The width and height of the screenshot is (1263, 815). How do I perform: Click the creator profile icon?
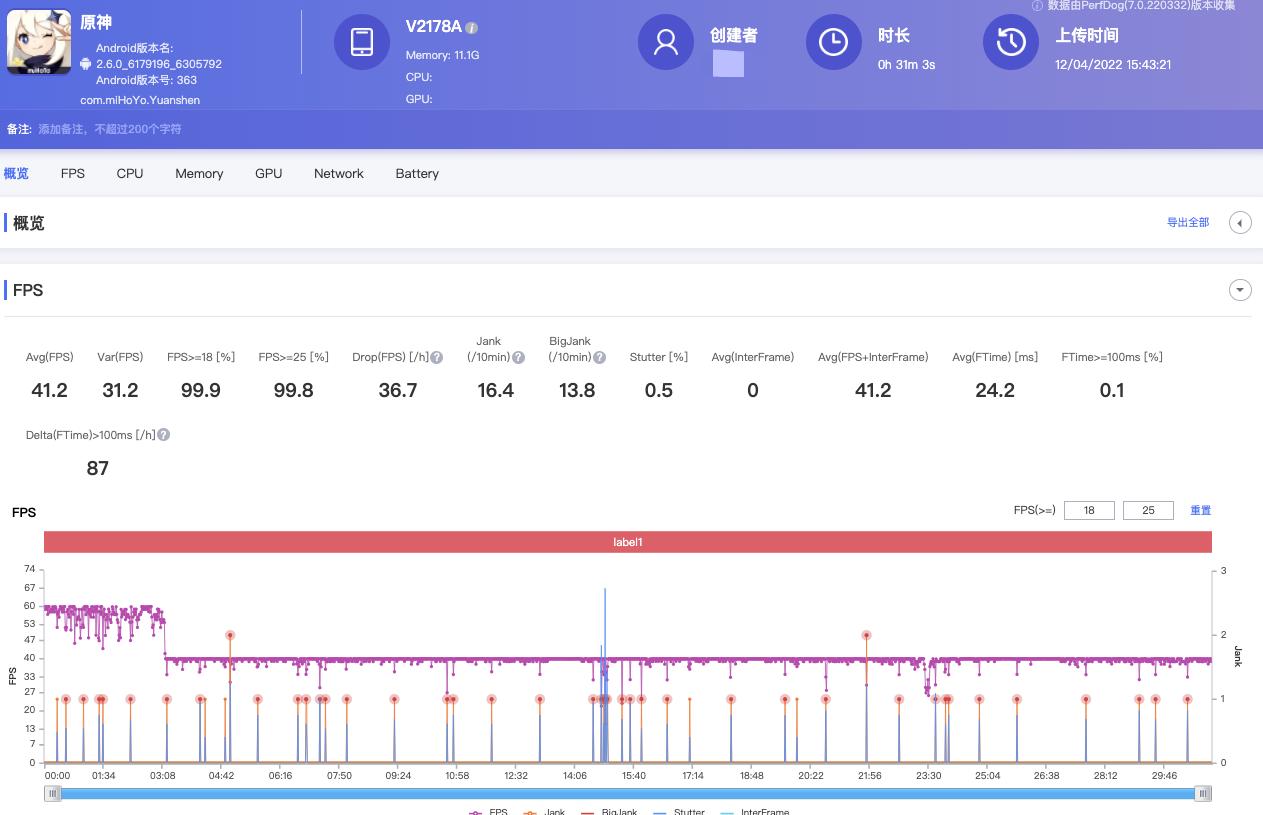point(666,43)
